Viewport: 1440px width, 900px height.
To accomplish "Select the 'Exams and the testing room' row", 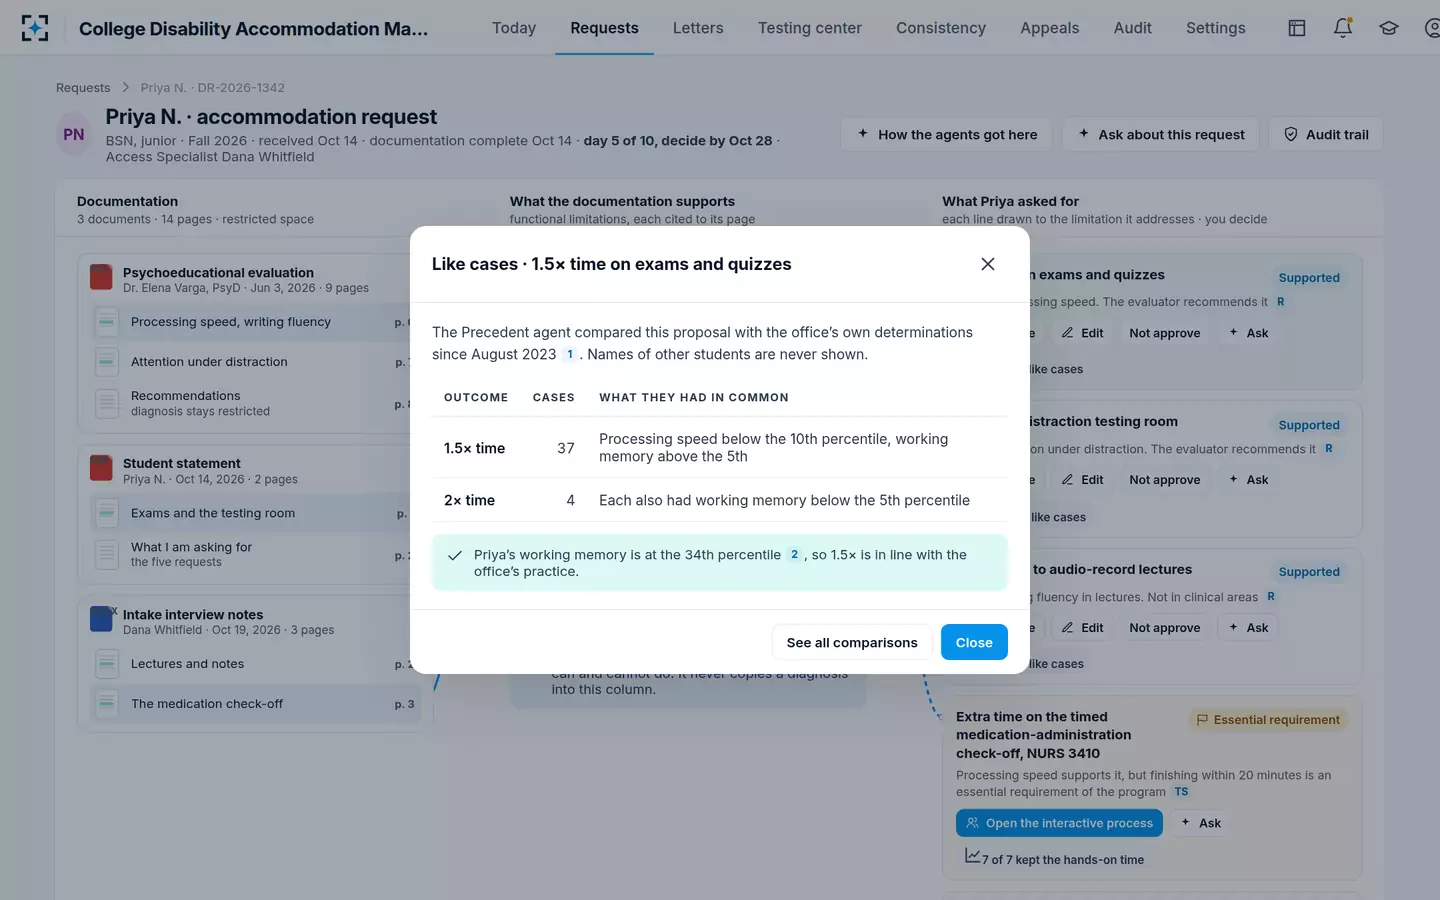I will tap(254, 513).
